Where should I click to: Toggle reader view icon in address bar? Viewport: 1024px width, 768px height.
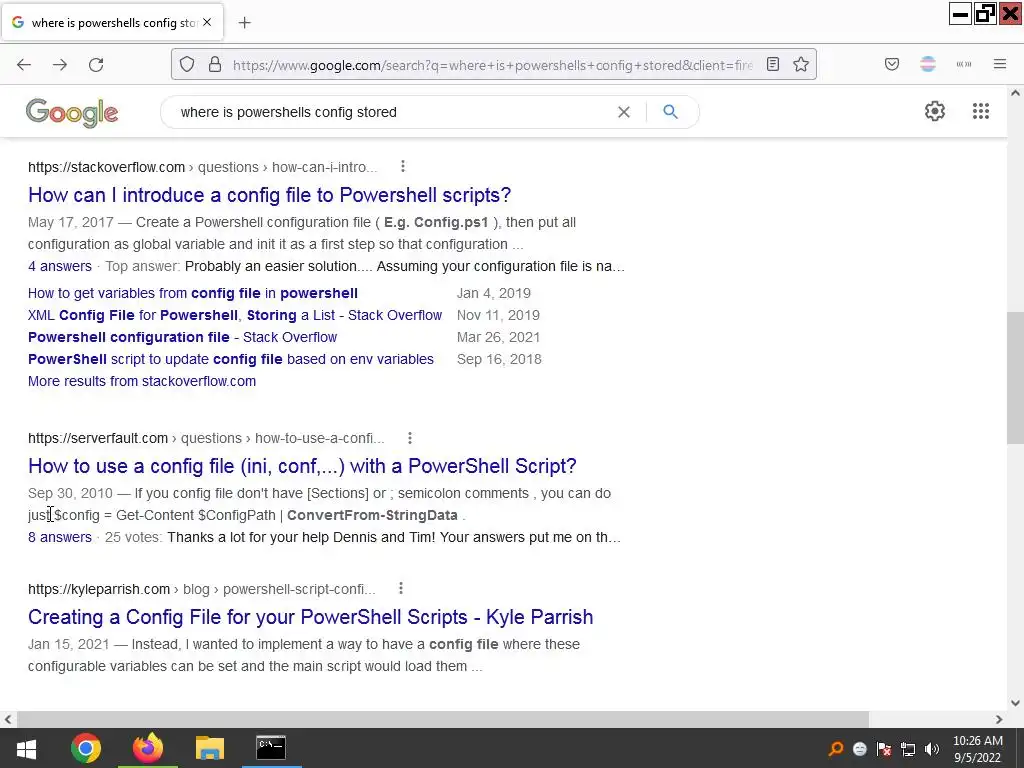(x=773, y=65)
